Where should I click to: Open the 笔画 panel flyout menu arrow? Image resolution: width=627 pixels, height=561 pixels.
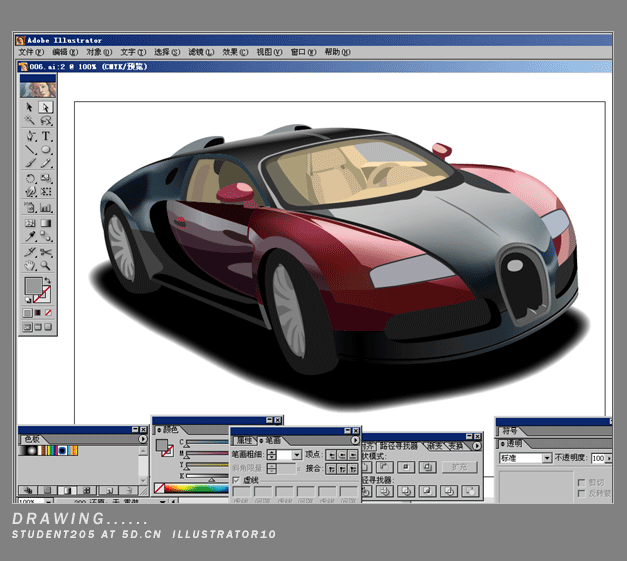pos(355,440)
